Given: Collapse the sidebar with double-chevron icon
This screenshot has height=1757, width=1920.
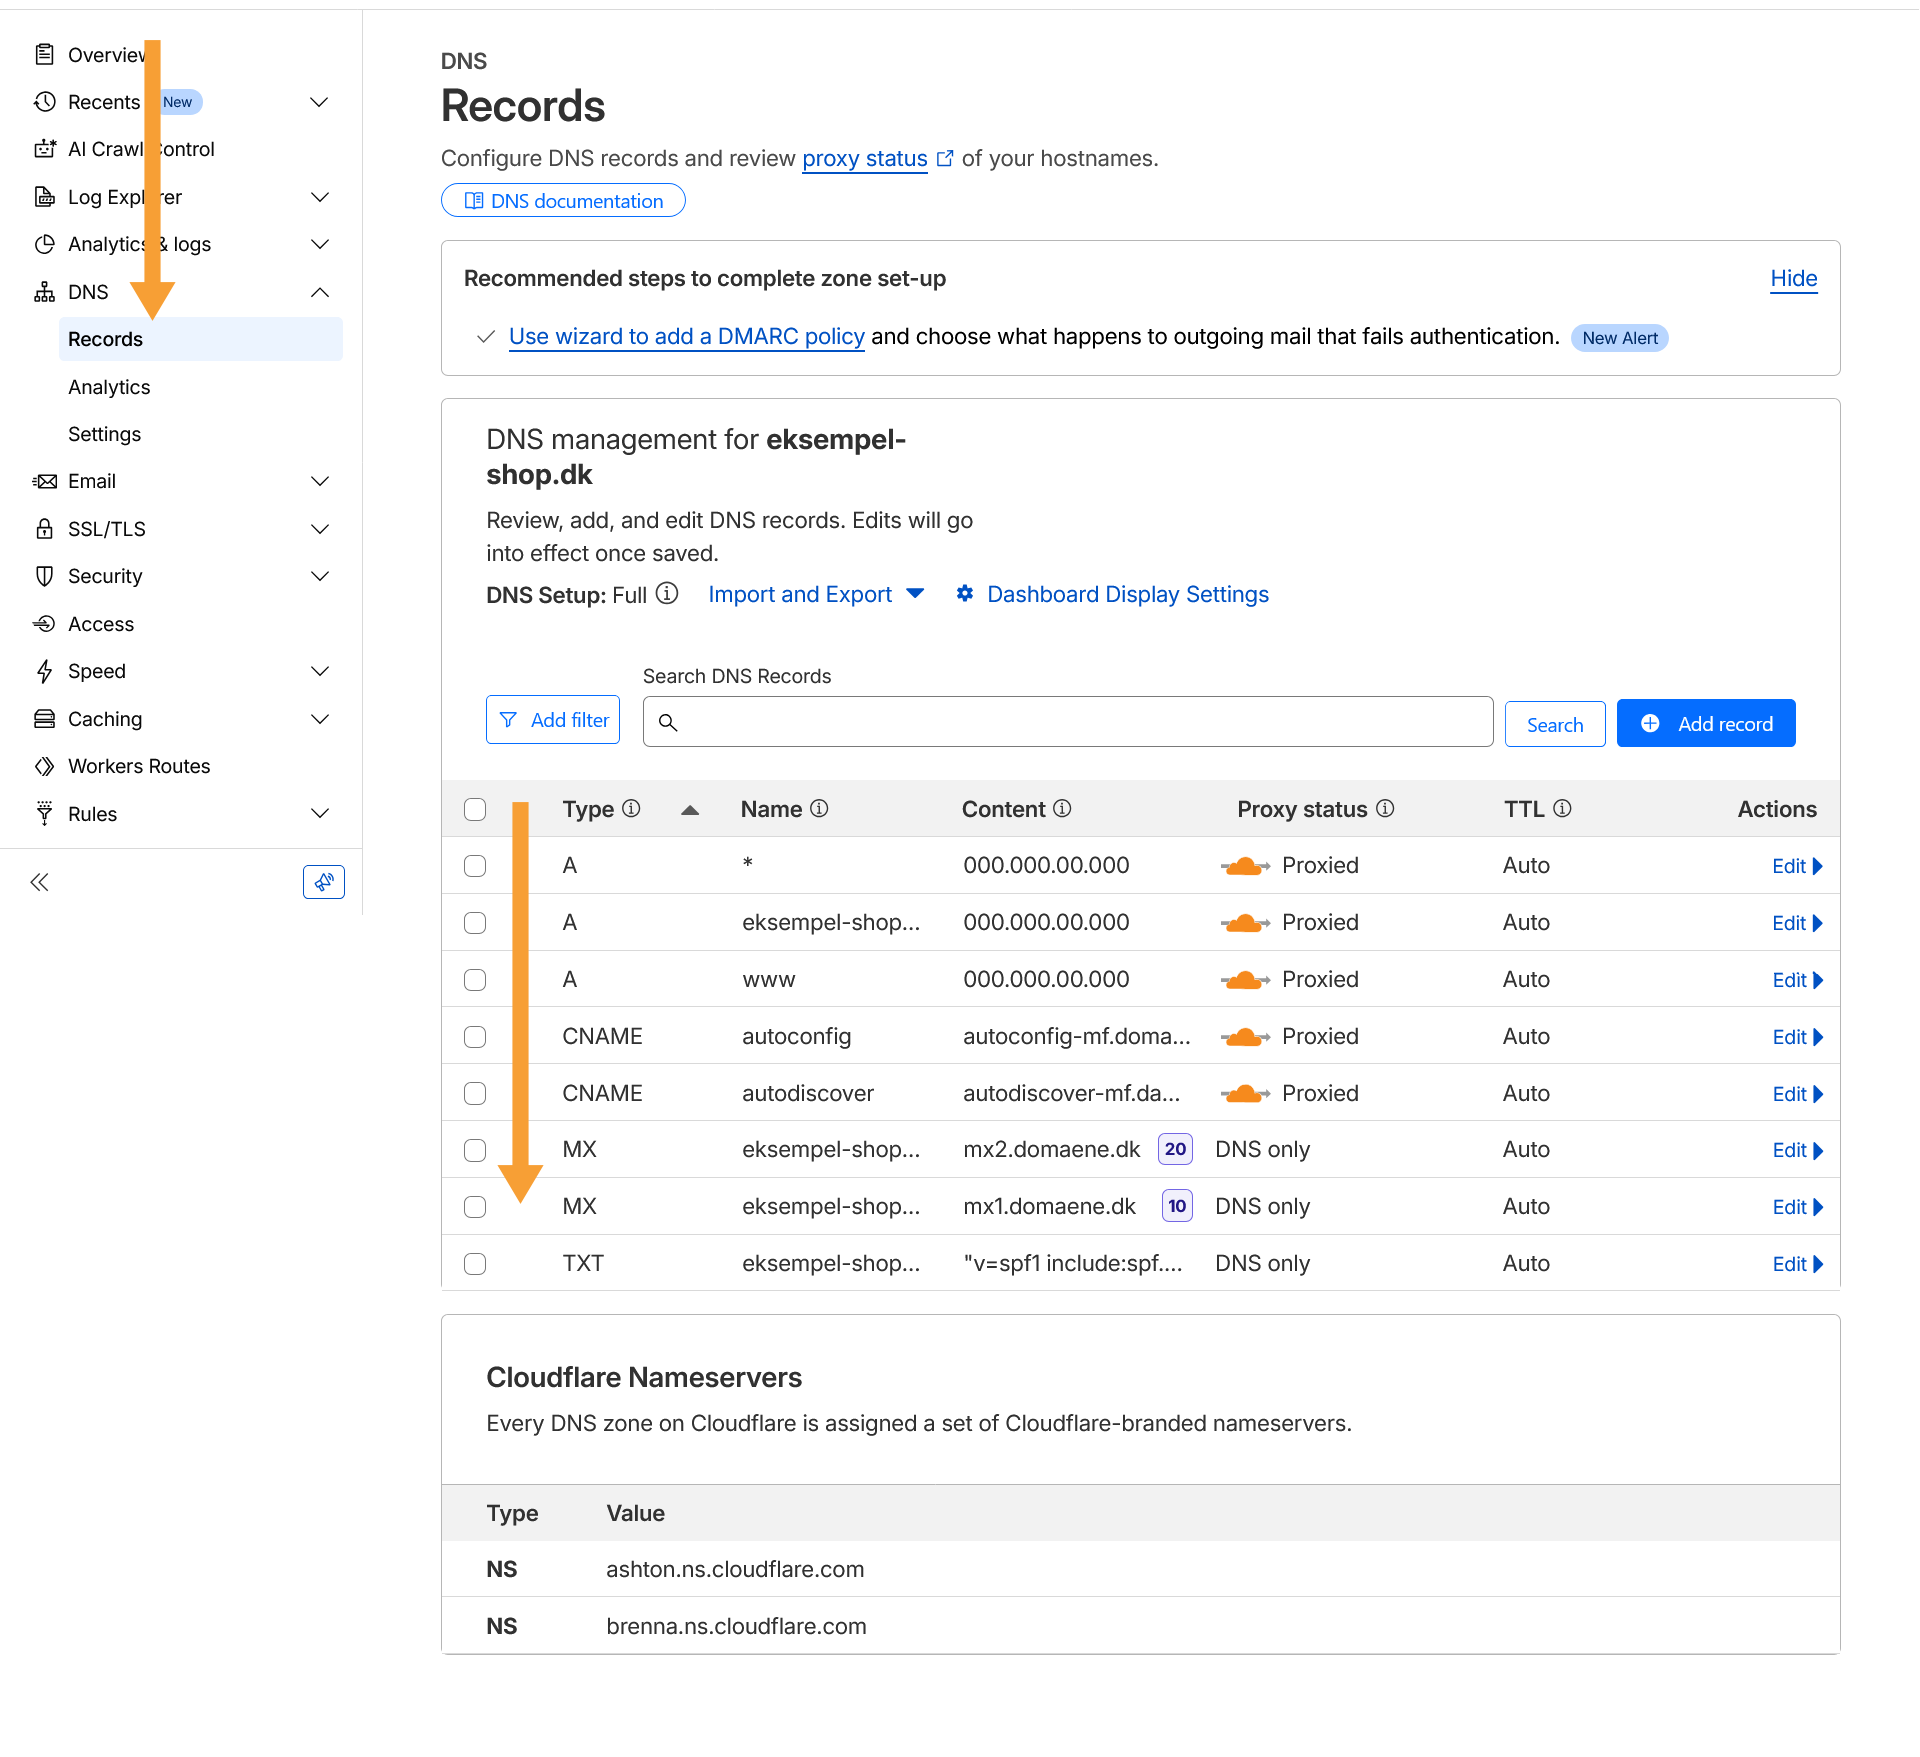Looking at the screenshot, I should pyautogui.click(x=40, y=882).
